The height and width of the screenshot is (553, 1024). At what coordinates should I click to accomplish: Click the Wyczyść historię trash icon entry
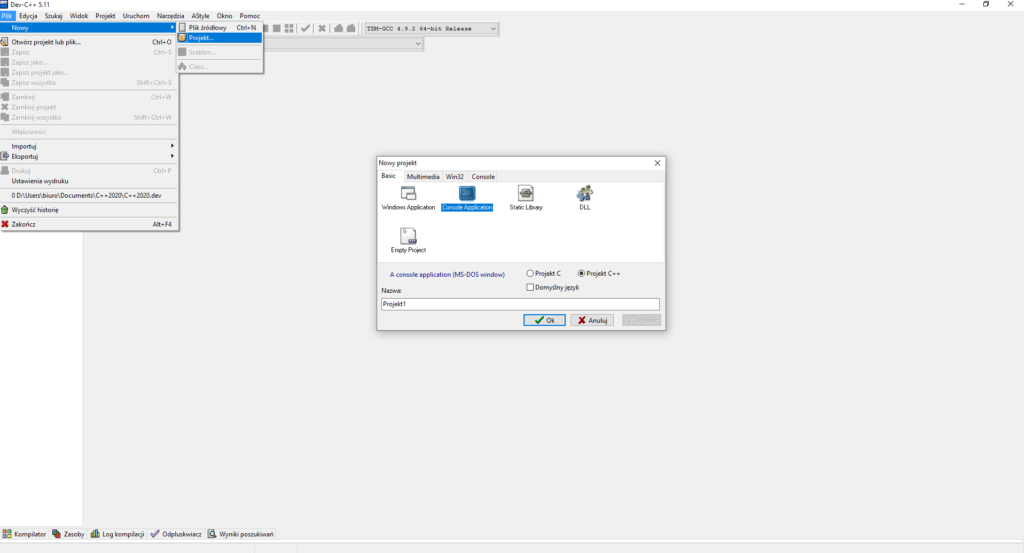(35, 210)
